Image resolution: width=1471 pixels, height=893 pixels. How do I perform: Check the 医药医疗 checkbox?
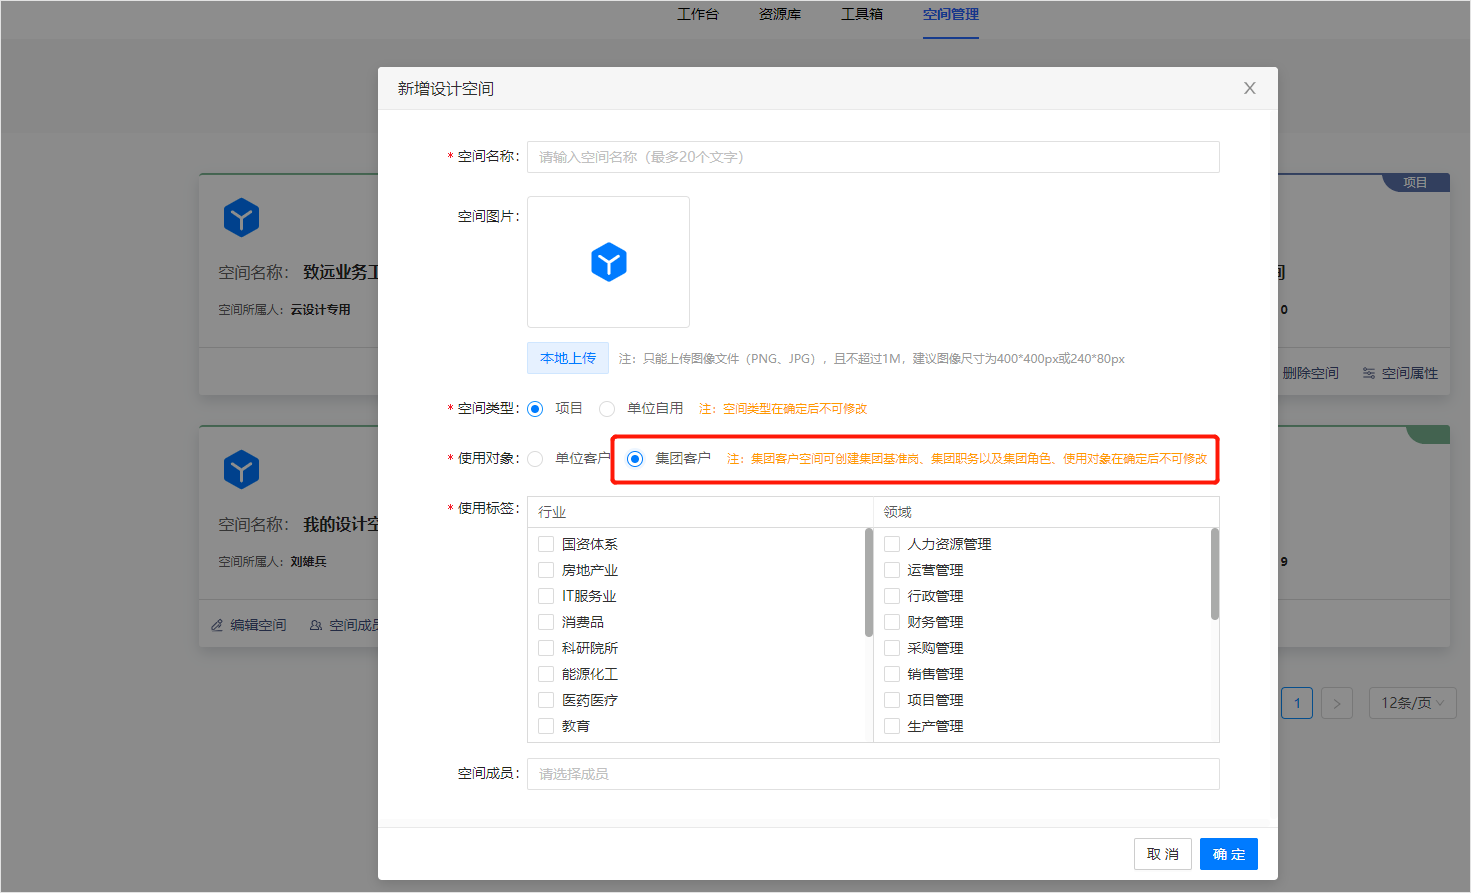click(546, 700)
